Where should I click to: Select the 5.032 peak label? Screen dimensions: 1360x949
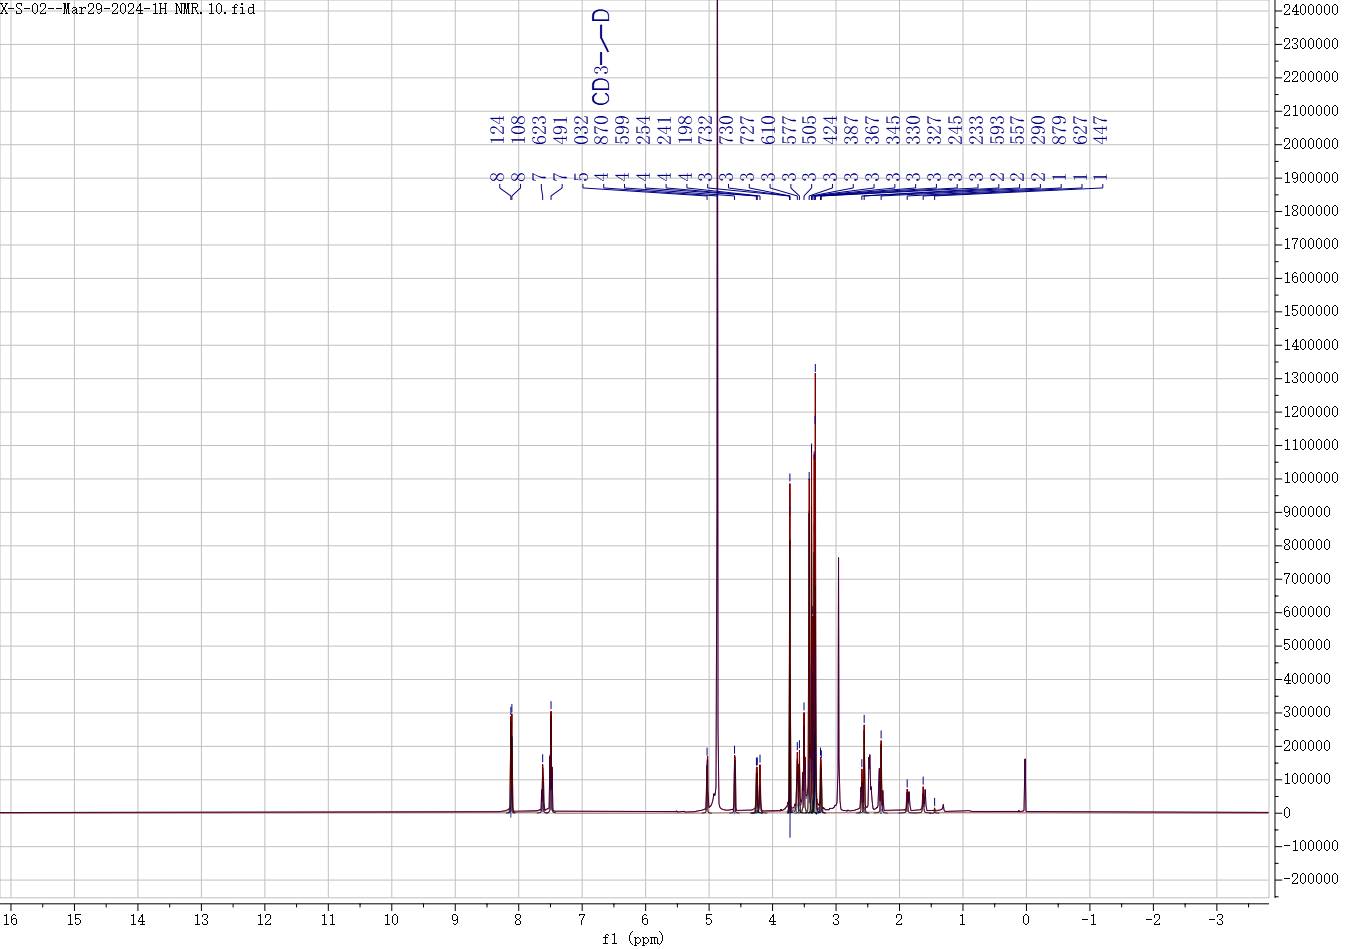coord(582,130)
